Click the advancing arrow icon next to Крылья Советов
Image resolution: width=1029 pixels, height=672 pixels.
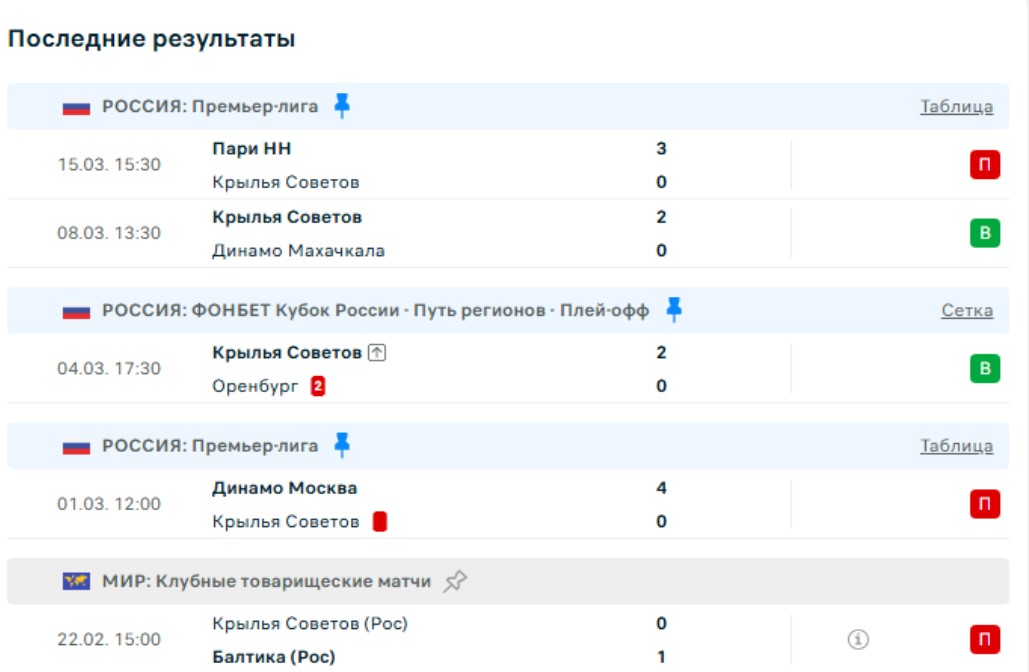click(x=376, y=353)
